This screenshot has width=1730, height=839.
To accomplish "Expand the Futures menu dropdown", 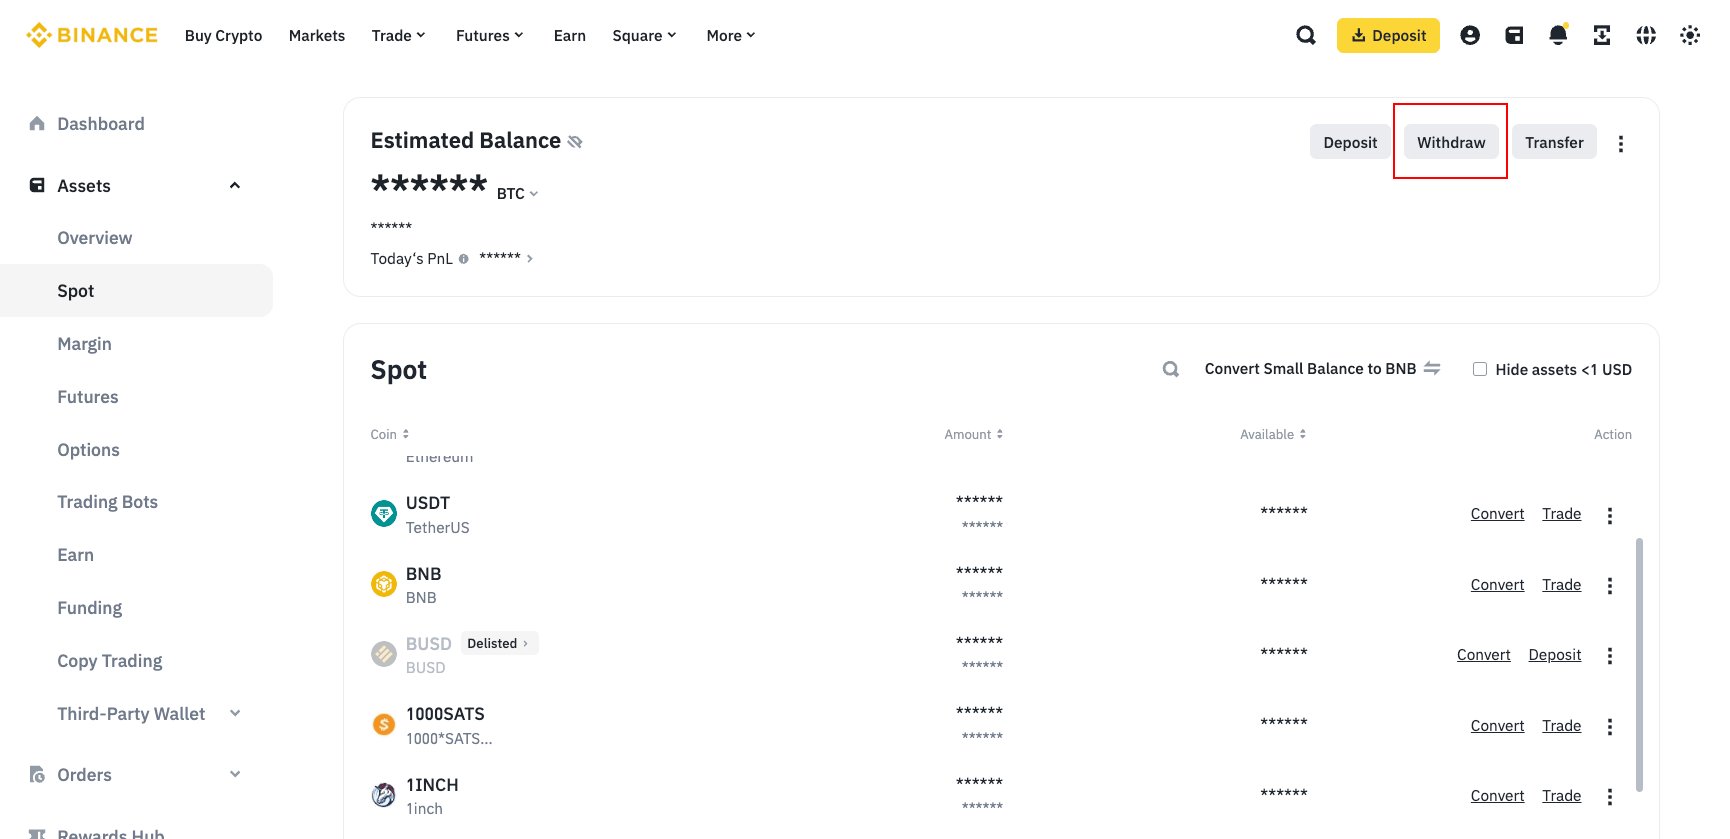I will tap(490, 36).
